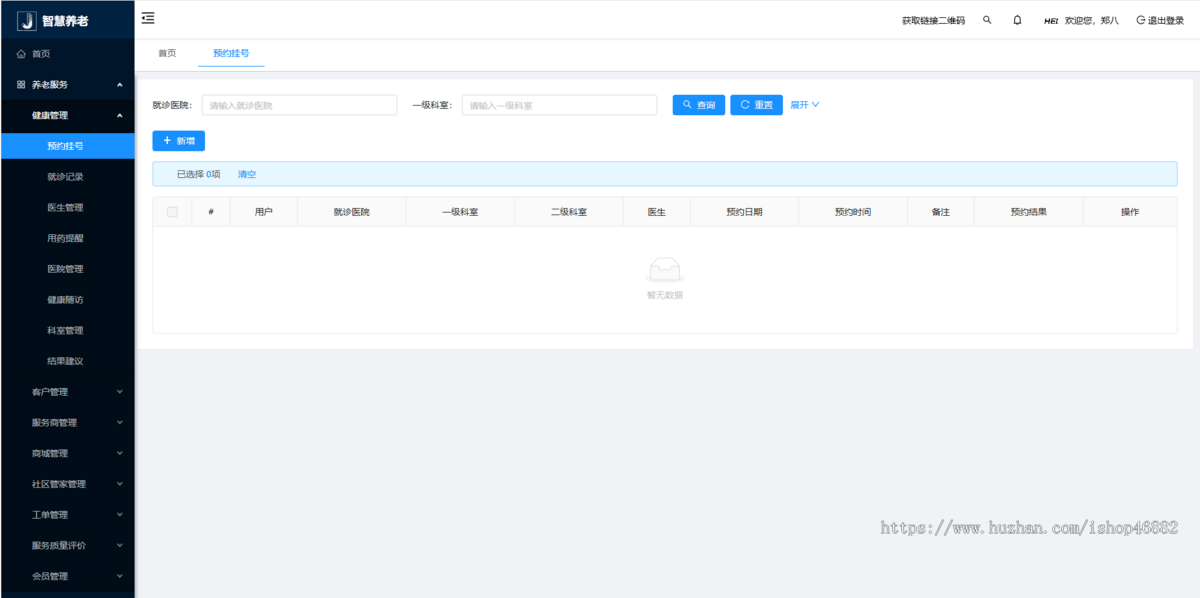Click the 操作 column header

point(1130,212)
